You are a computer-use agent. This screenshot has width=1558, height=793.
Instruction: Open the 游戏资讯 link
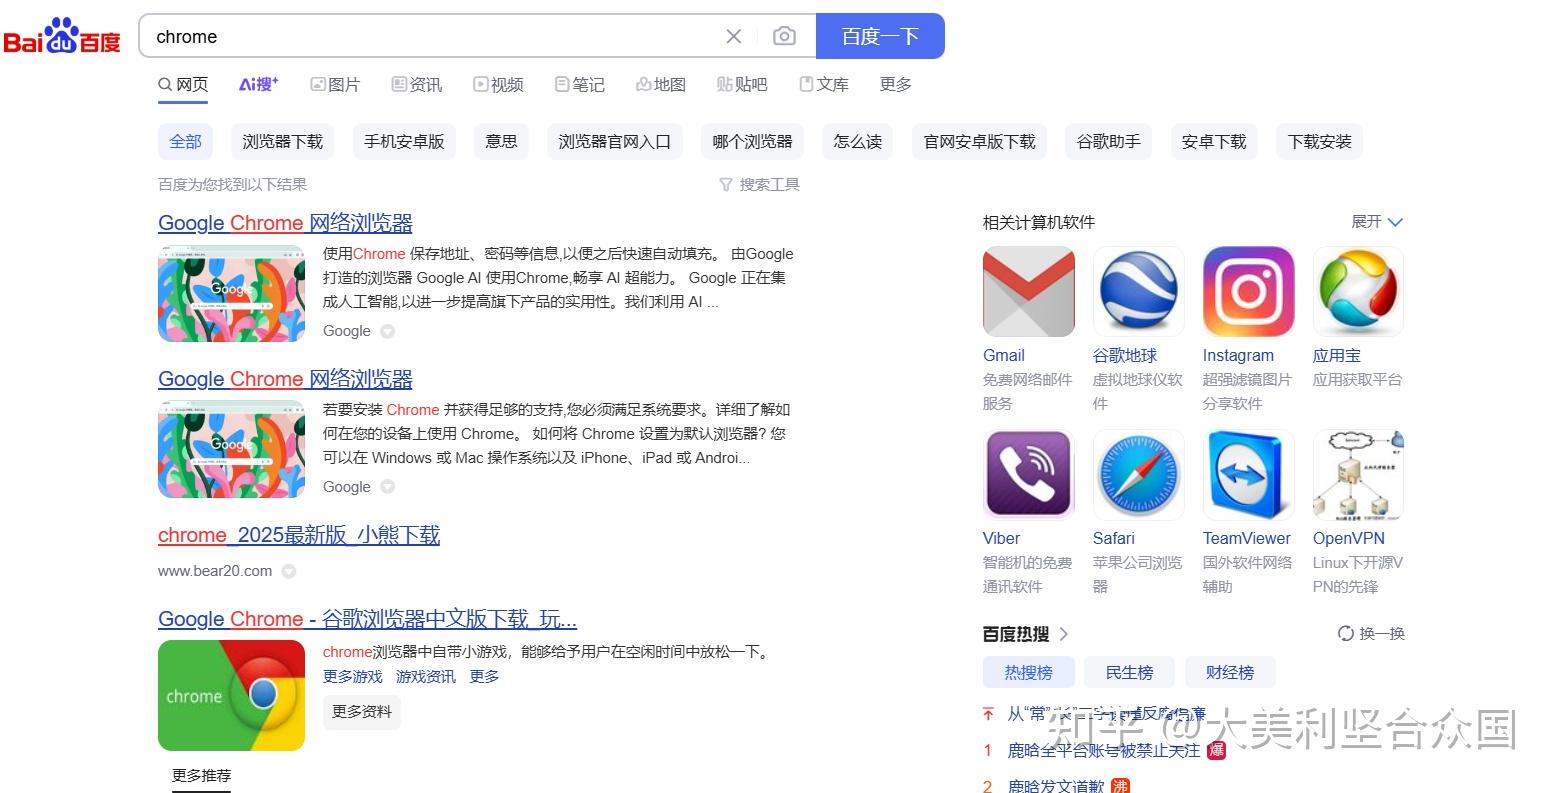[425, 676]
